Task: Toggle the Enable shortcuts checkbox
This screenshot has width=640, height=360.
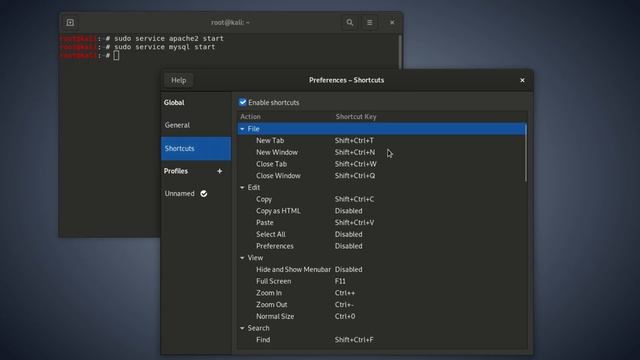Action: [243, 102]
